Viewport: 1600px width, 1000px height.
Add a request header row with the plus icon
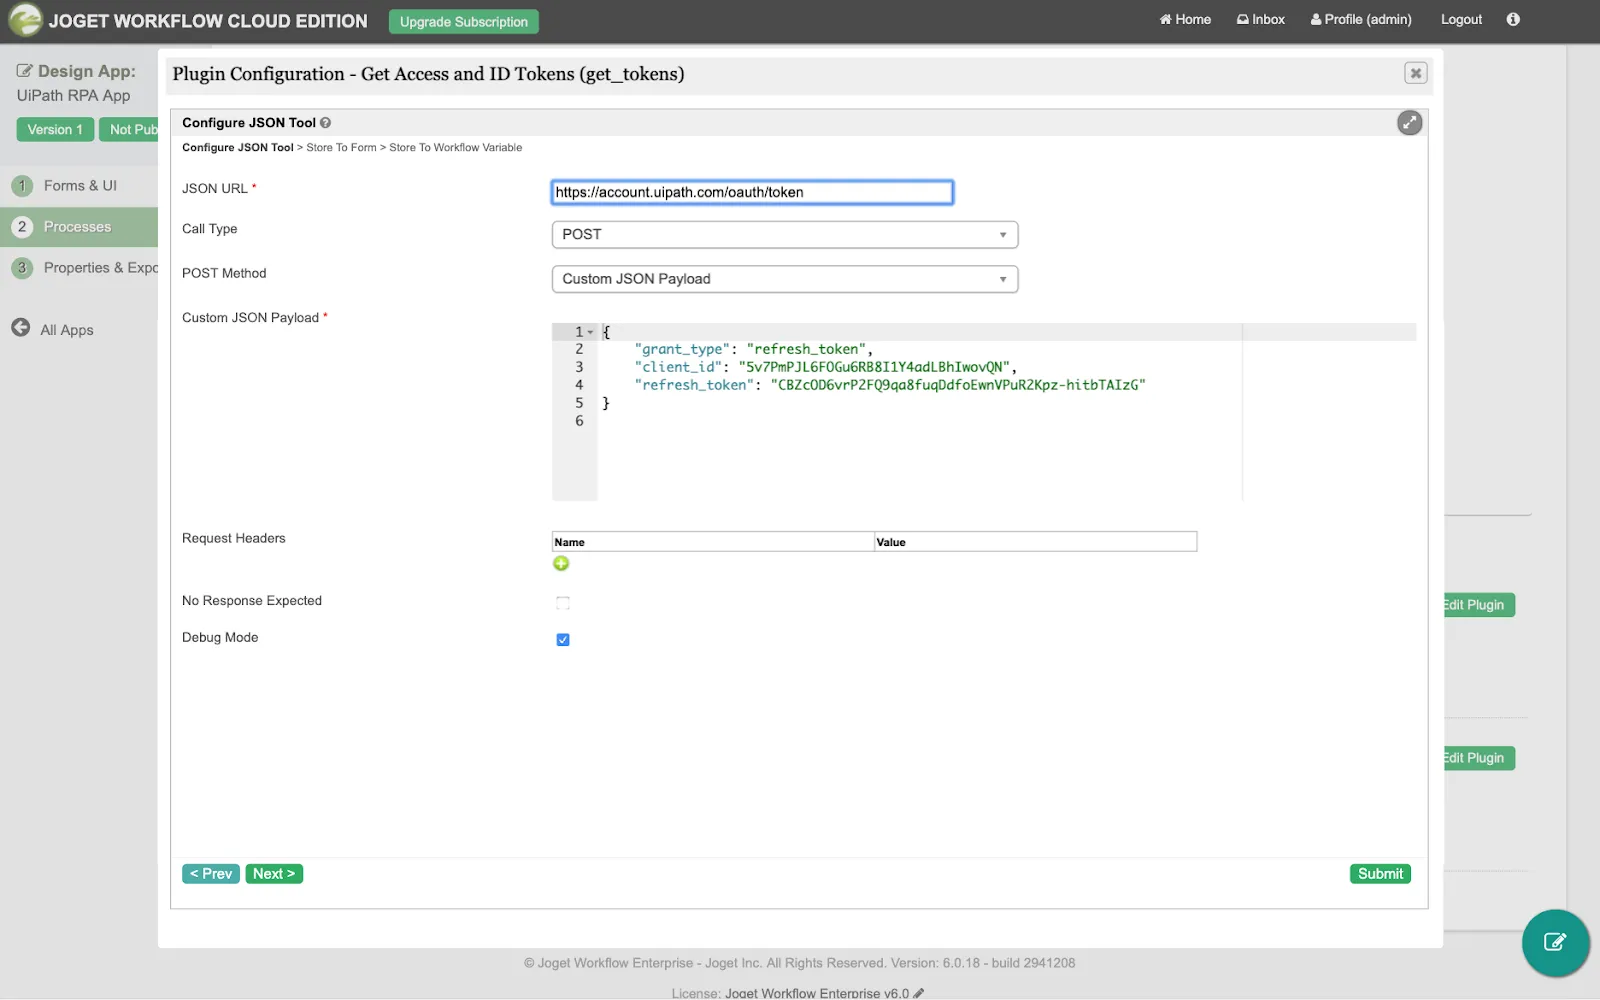(x=561, y=564)
